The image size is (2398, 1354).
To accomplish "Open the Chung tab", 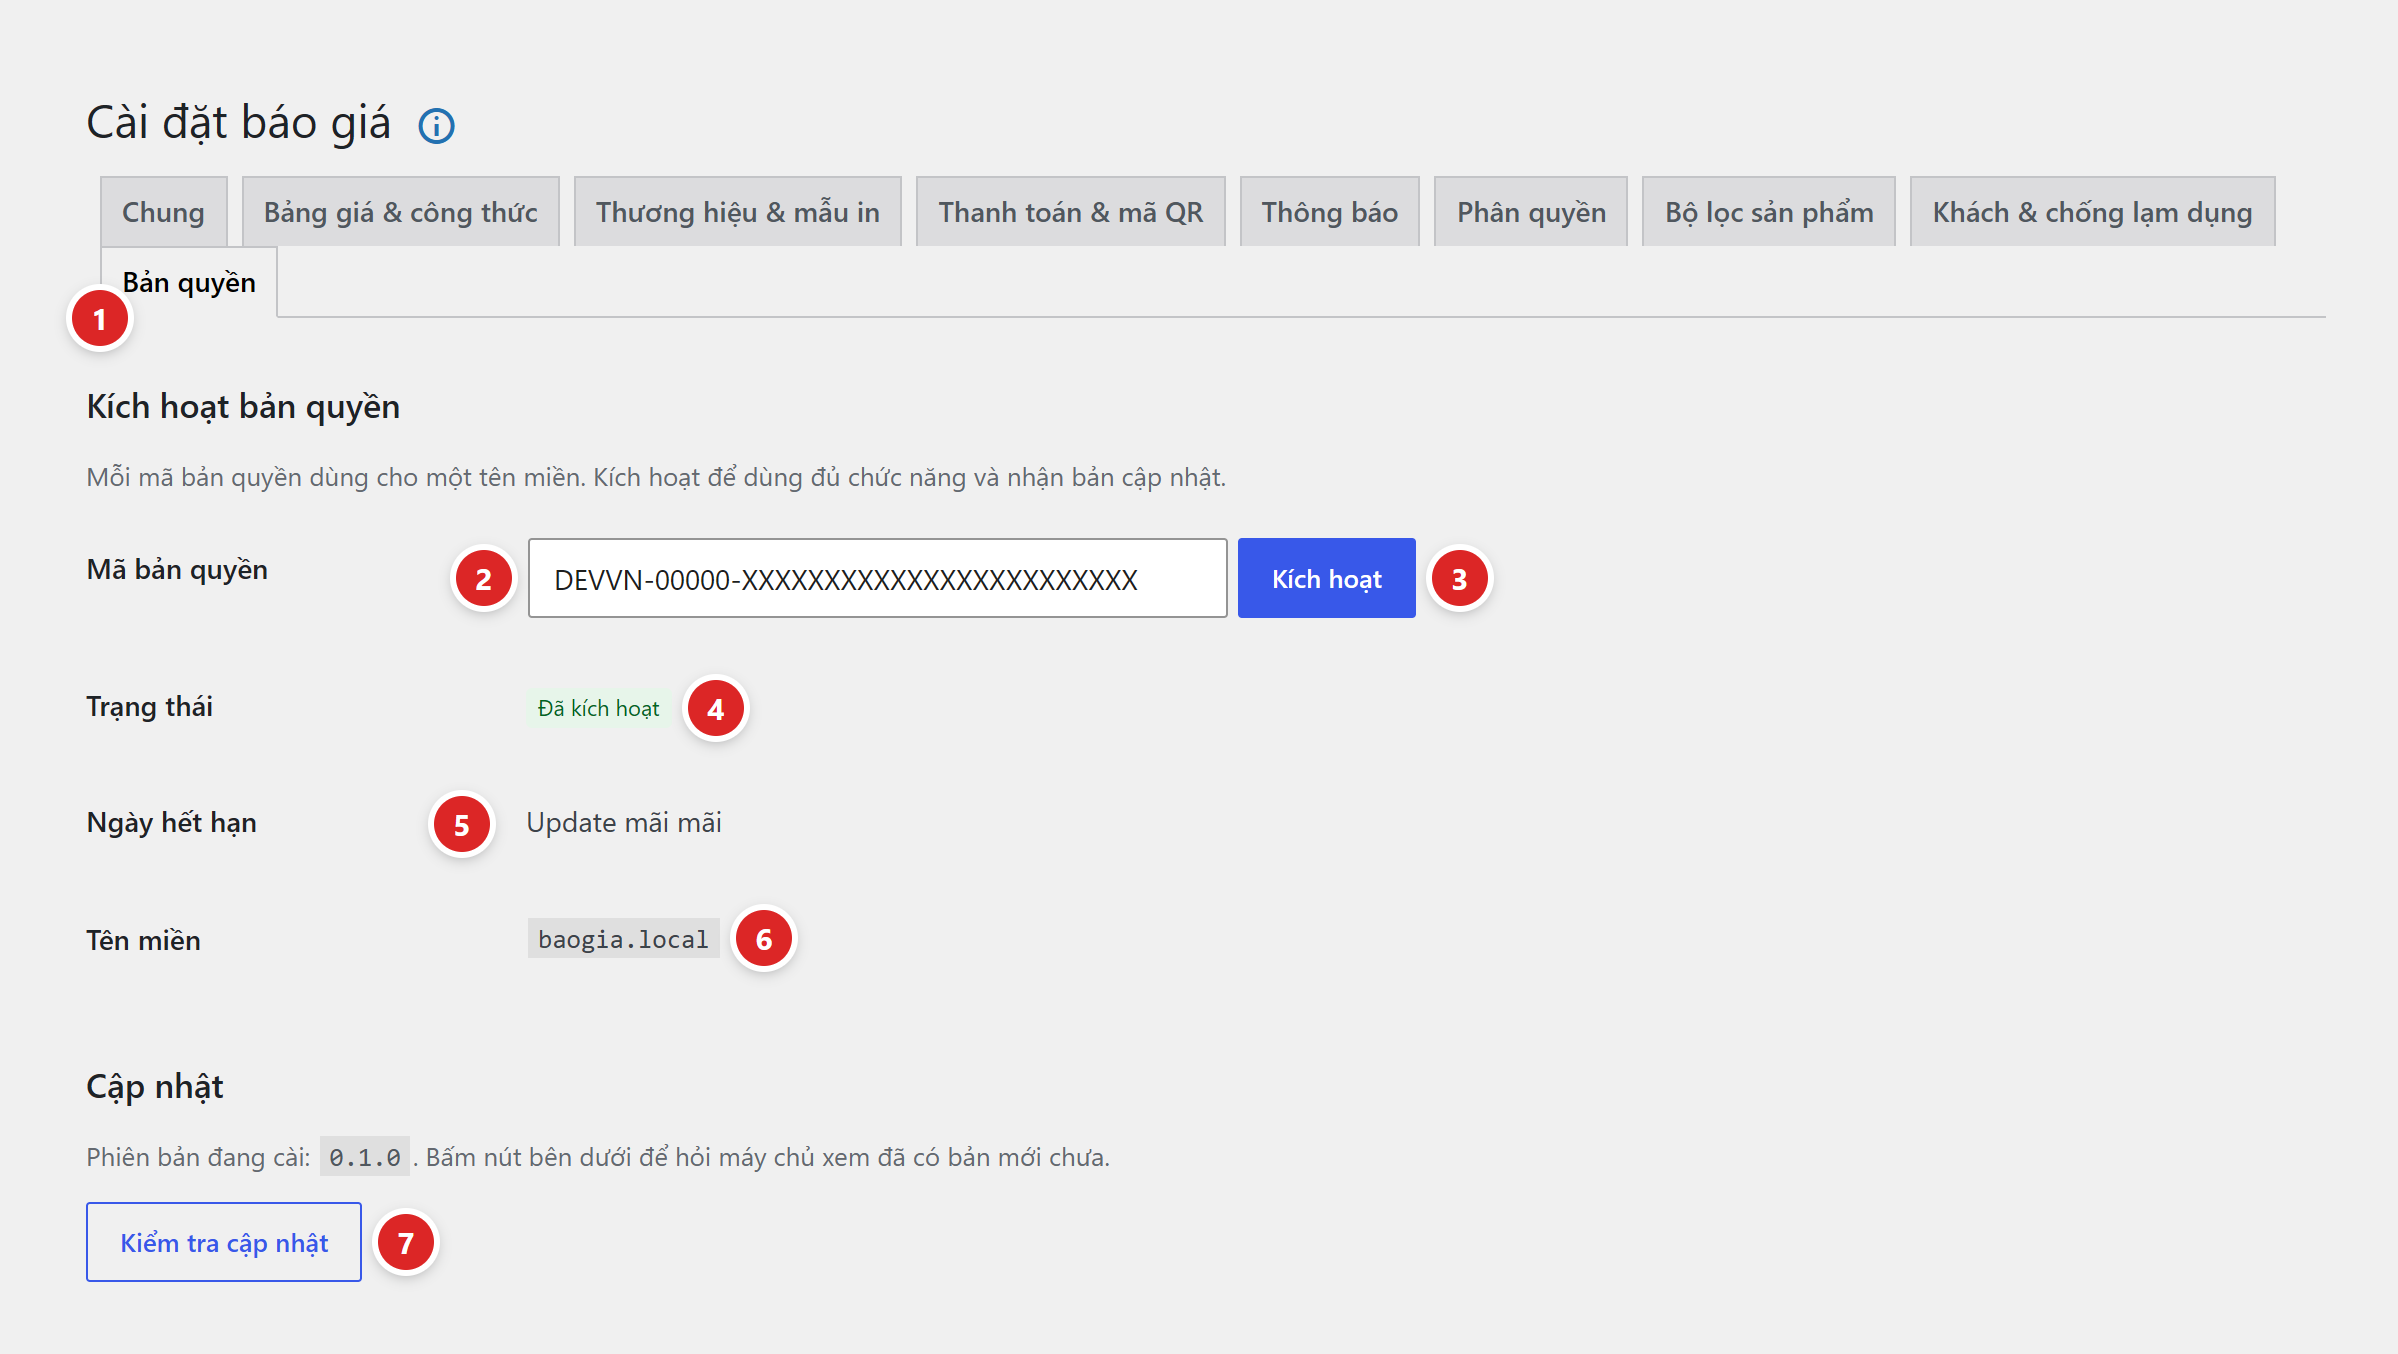I will tap(163, 212).
